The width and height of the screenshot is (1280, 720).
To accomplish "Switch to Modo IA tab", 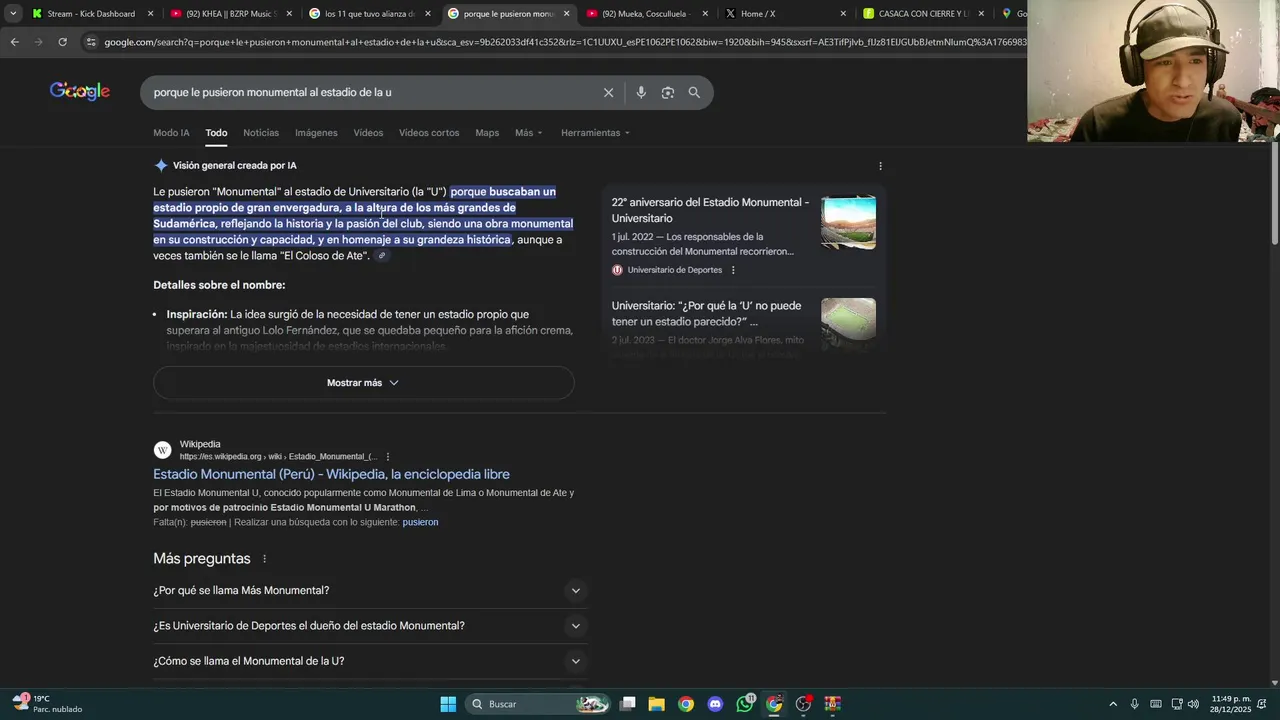I will point(171,133).
